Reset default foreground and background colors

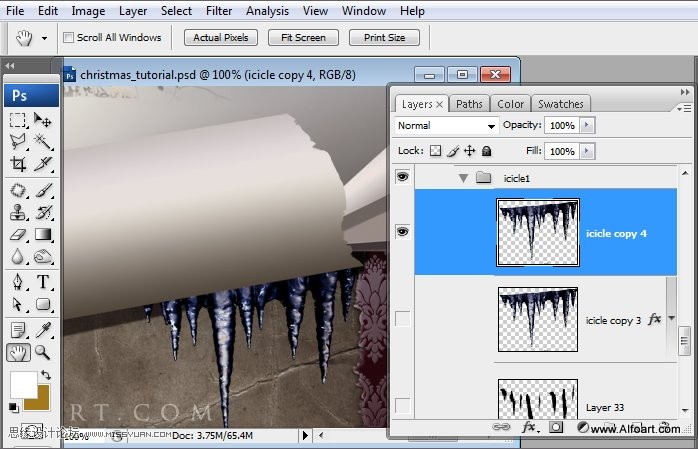click(x=14, y=407)
